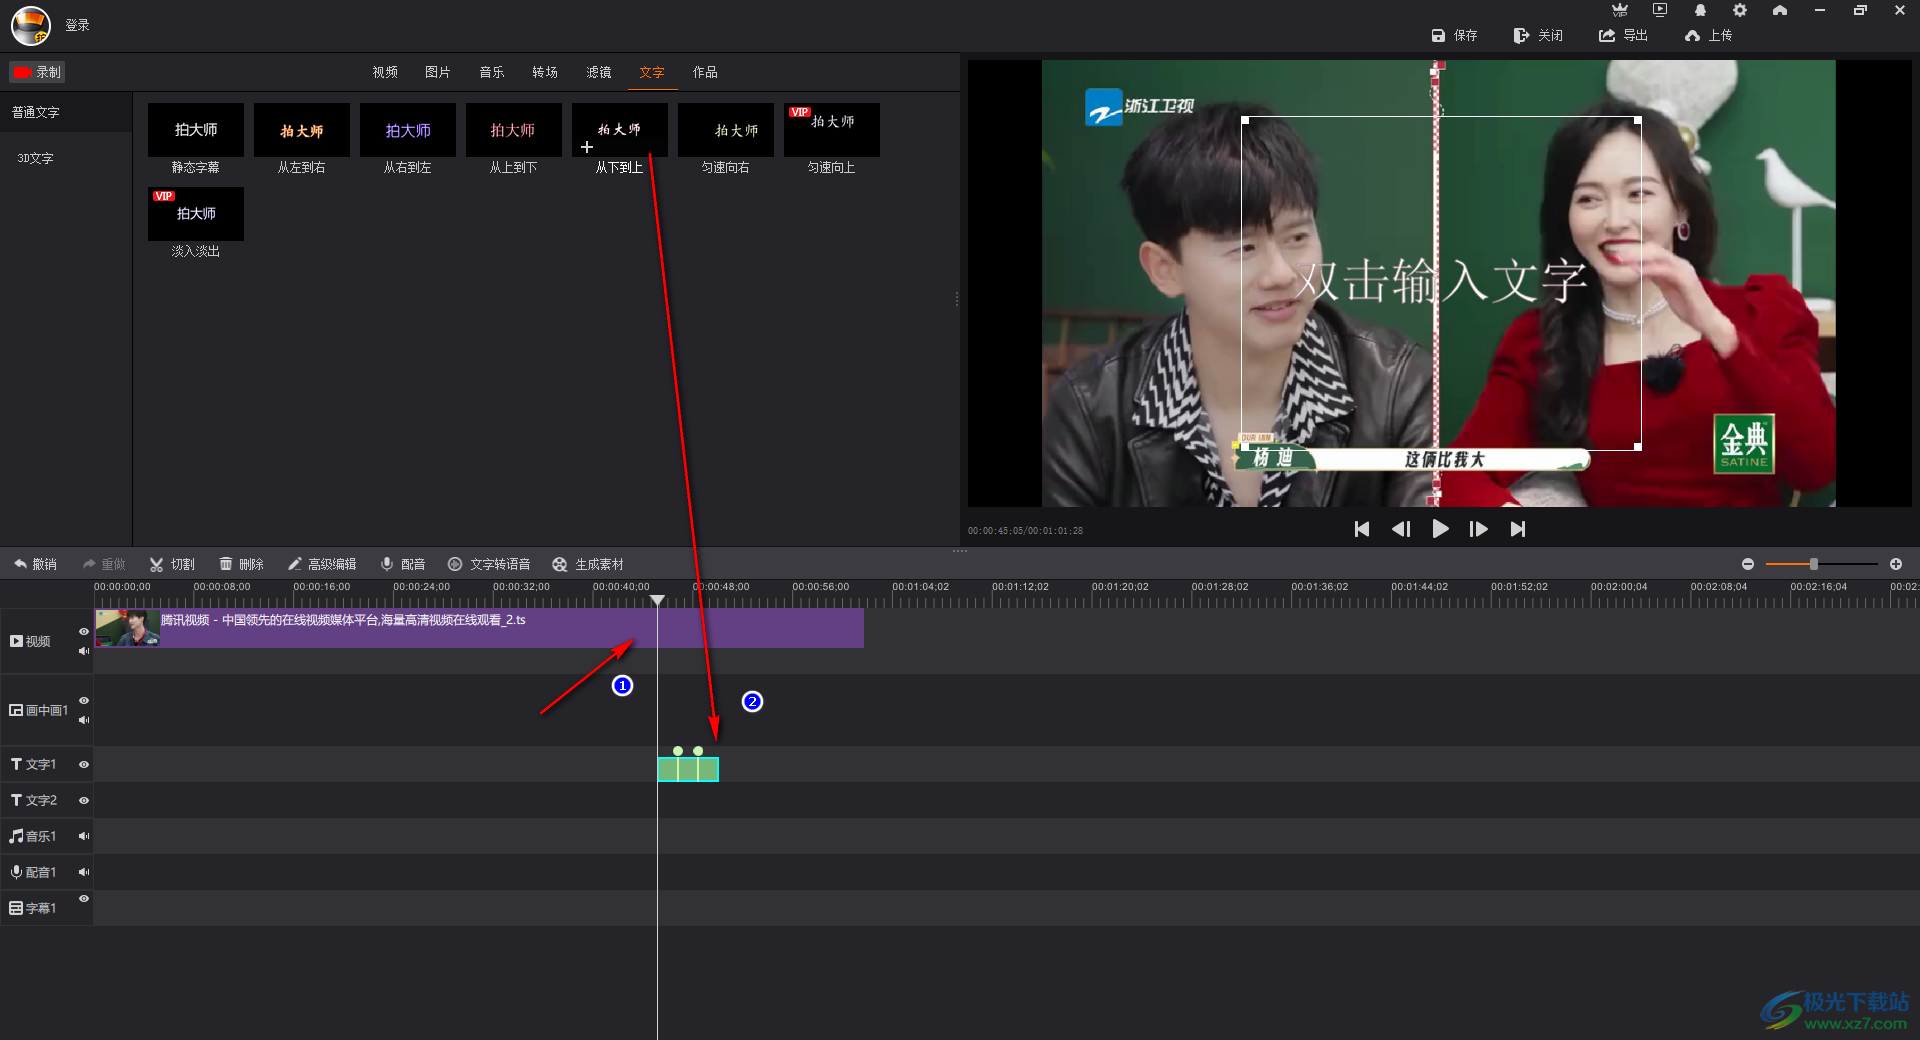Choose the 从上到下 text animation thumbnail
1920x1040 pixels.
coord(514,130)
